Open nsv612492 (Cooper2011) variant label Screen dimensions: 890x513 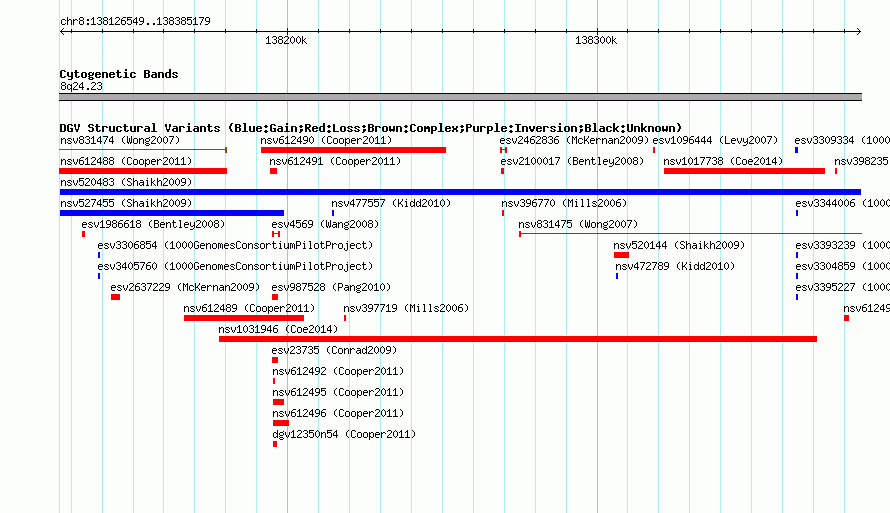click(x=338, y=371)
